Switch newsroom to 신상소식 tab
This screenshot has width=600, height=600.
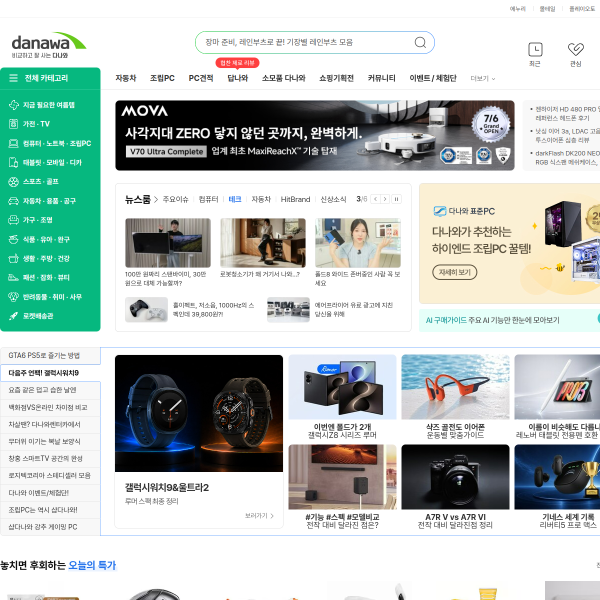point(333,199)
